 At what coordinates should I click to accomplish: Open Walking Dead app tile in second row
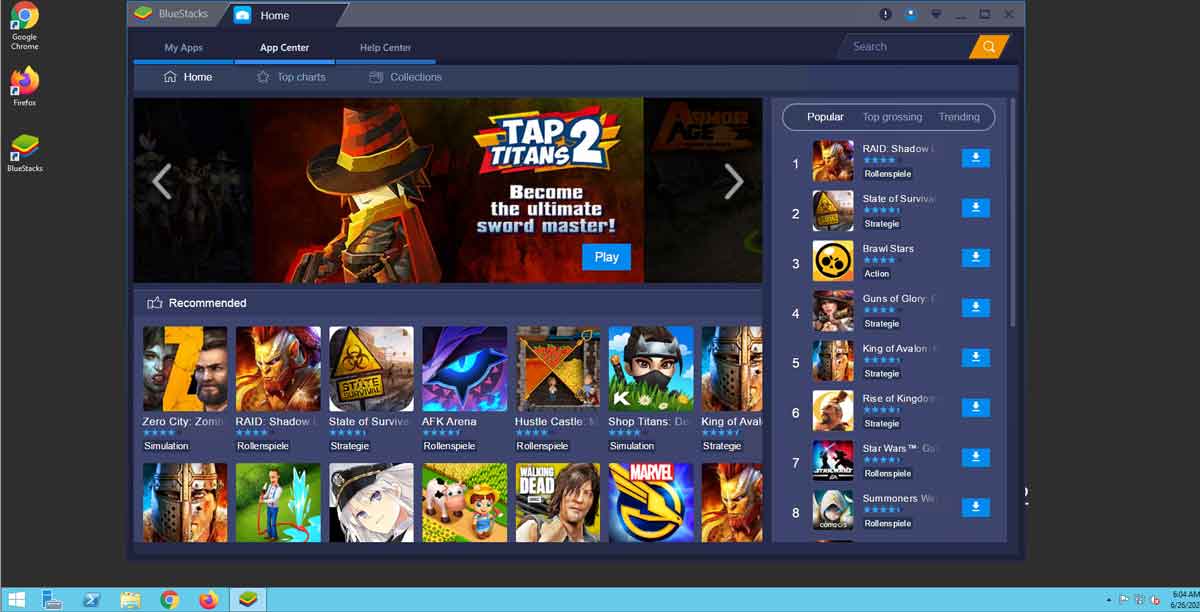(558, 502)
